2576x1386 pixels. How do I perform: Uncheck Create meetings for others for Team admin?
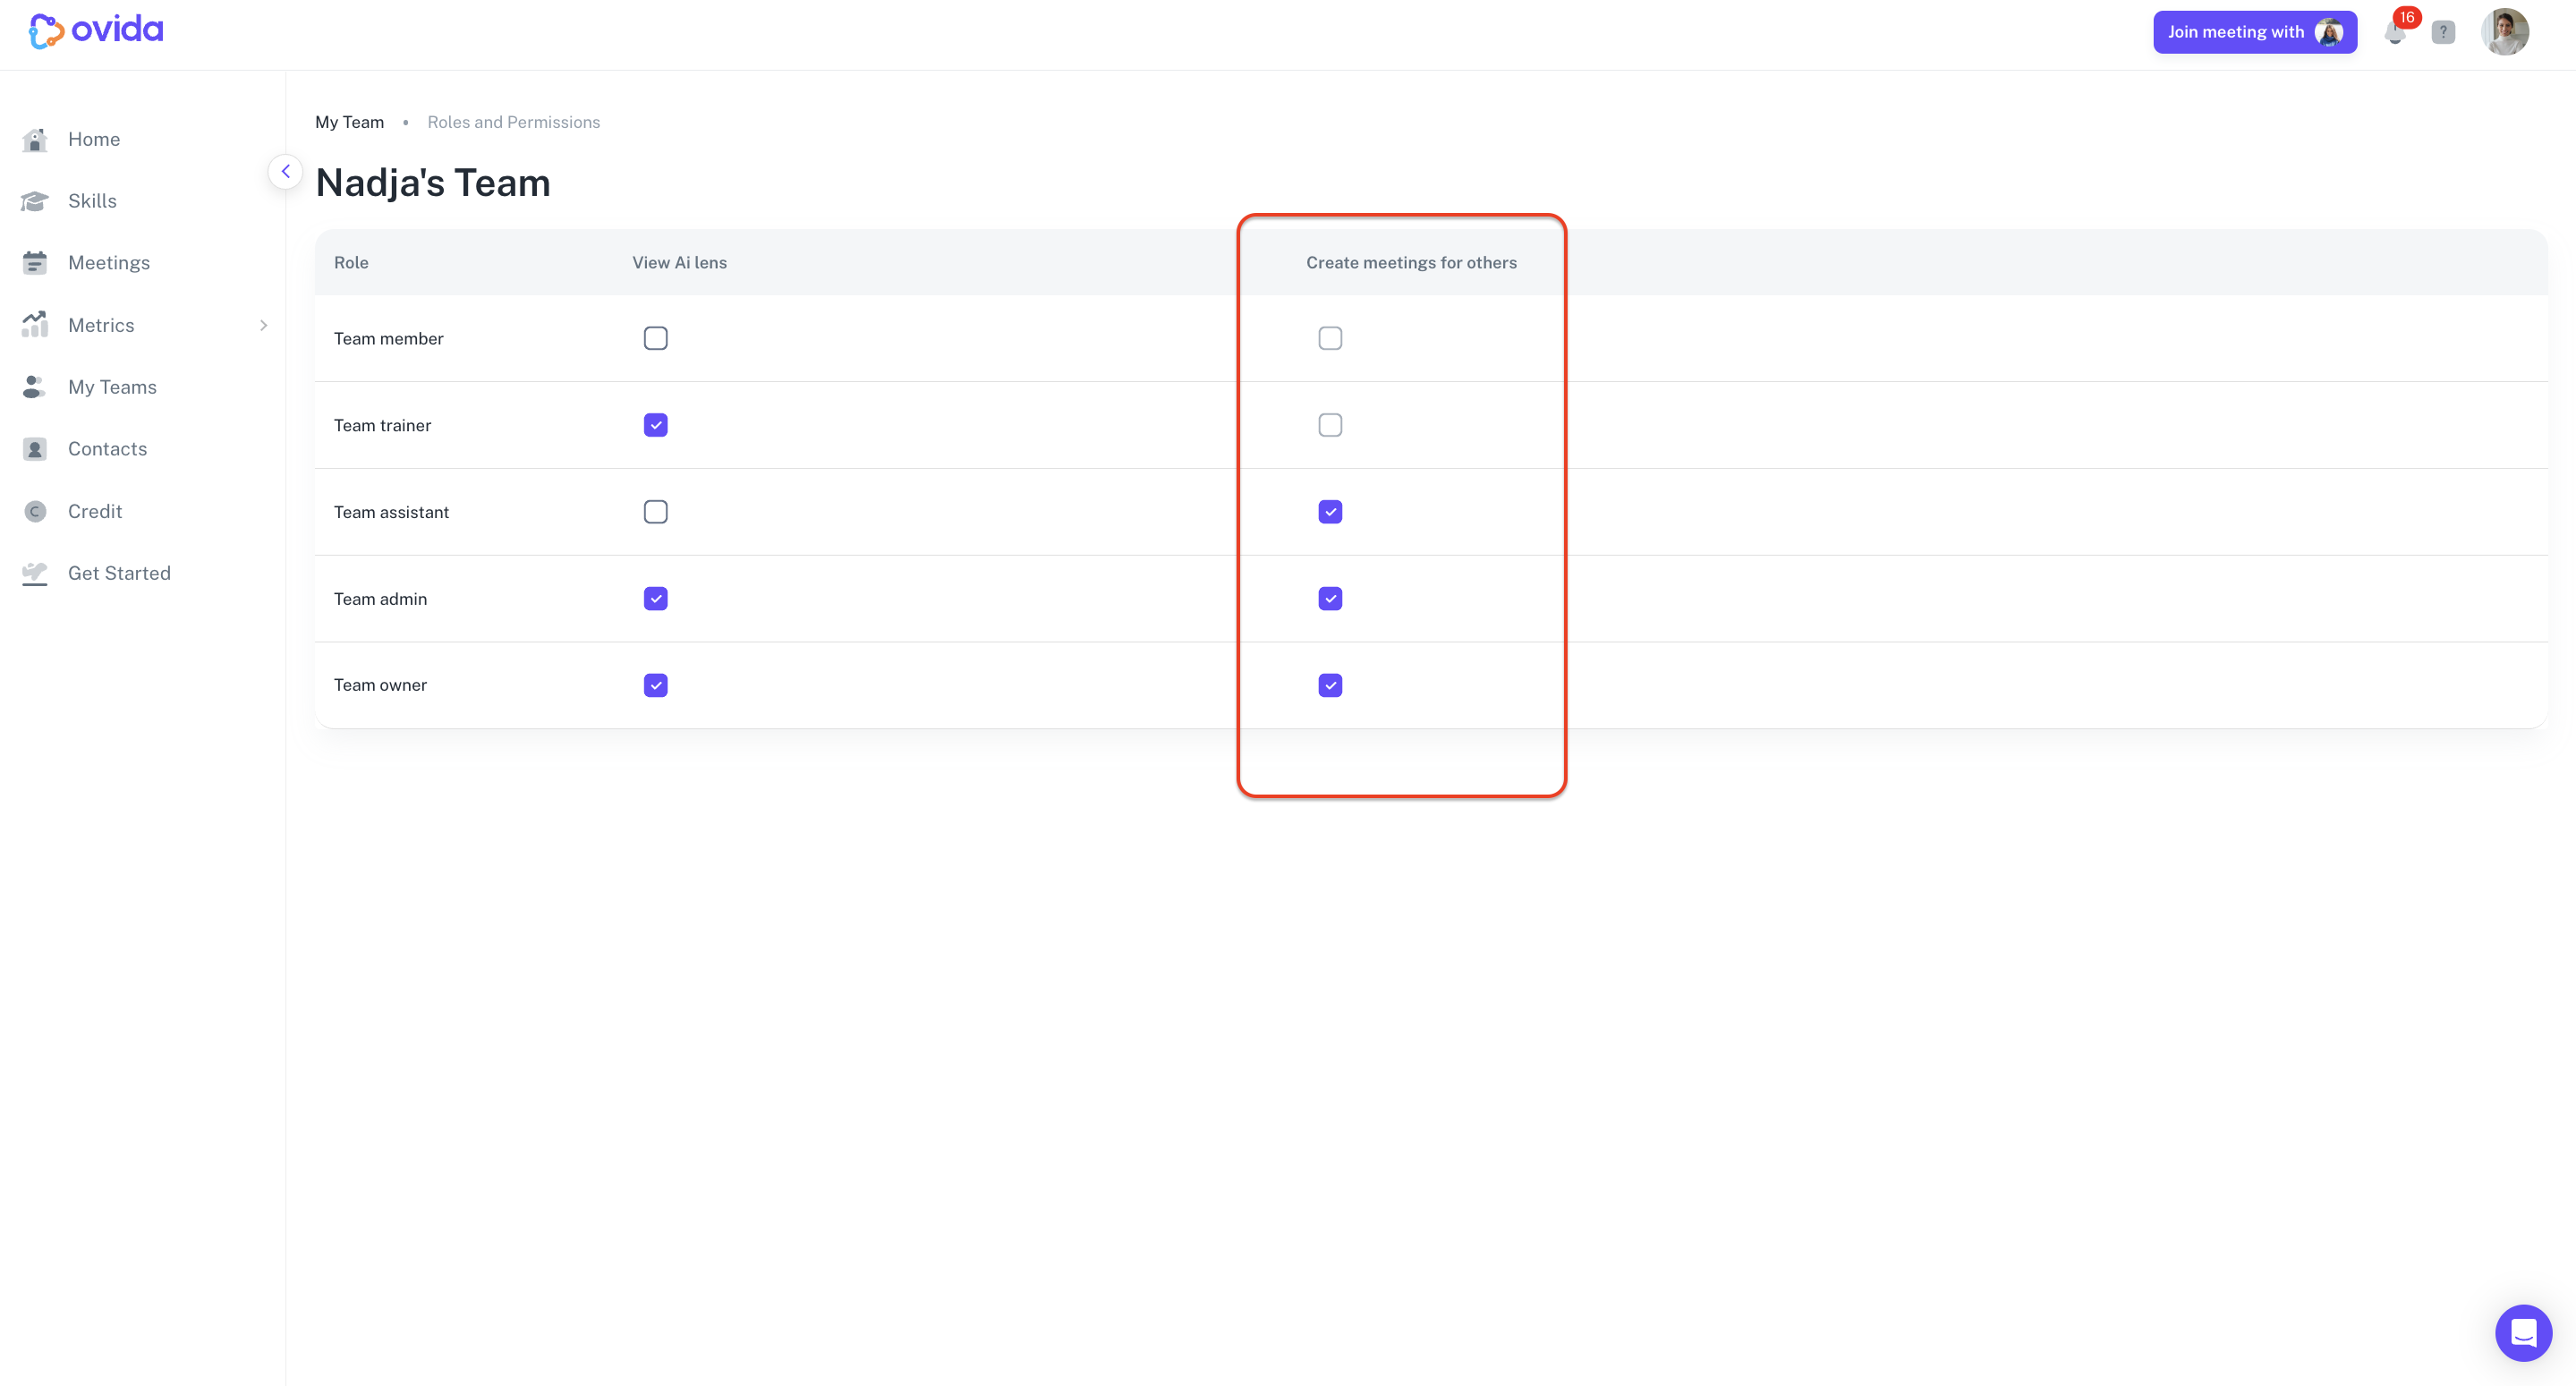coord(1330,599)
